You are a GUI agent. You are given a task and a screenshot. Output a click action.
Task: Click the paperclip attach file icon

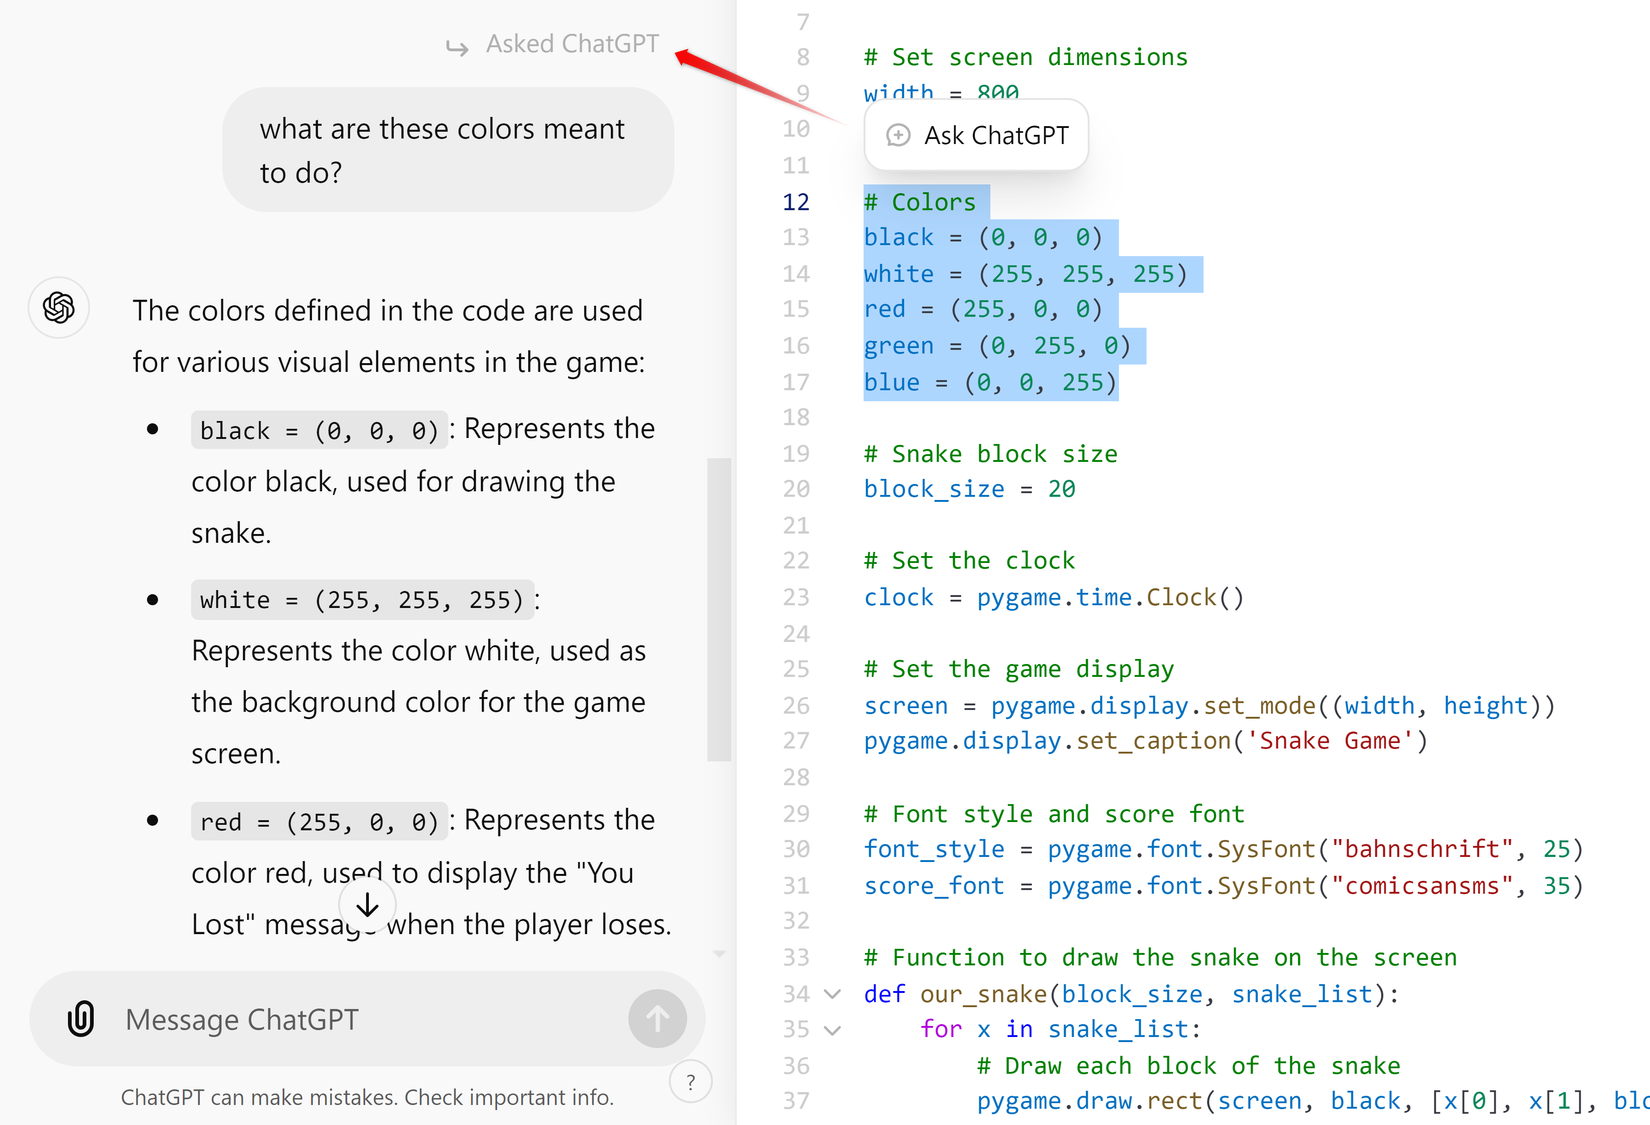coord(81,1019)
